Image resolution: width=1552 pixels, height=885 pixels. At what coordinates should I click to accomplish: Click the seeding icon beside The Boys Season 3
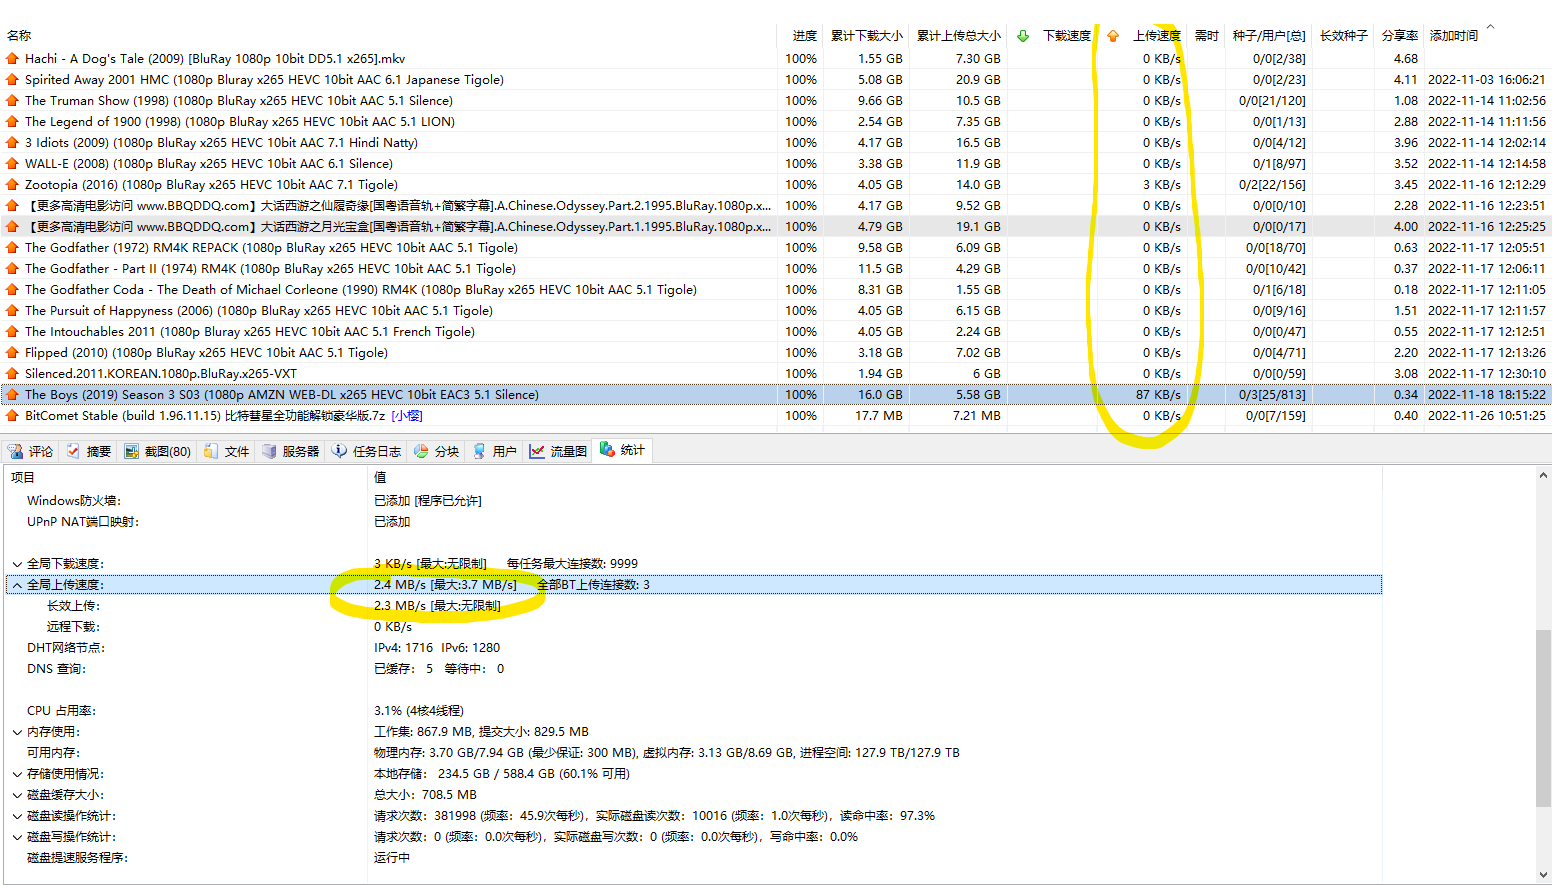pyautogui.click(x=13, y=395)
